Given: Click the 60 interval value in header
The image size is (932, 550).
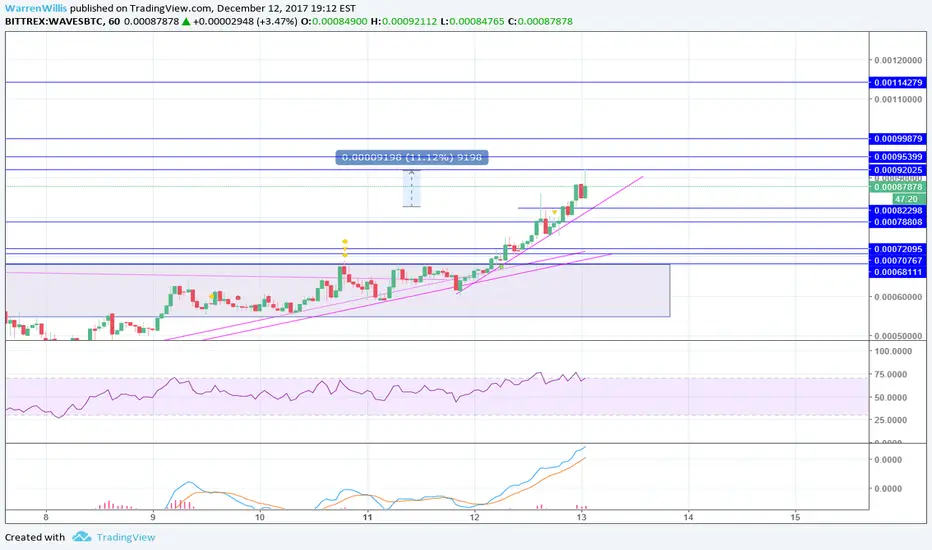Looking at the screenshot, I should (114, 21).
